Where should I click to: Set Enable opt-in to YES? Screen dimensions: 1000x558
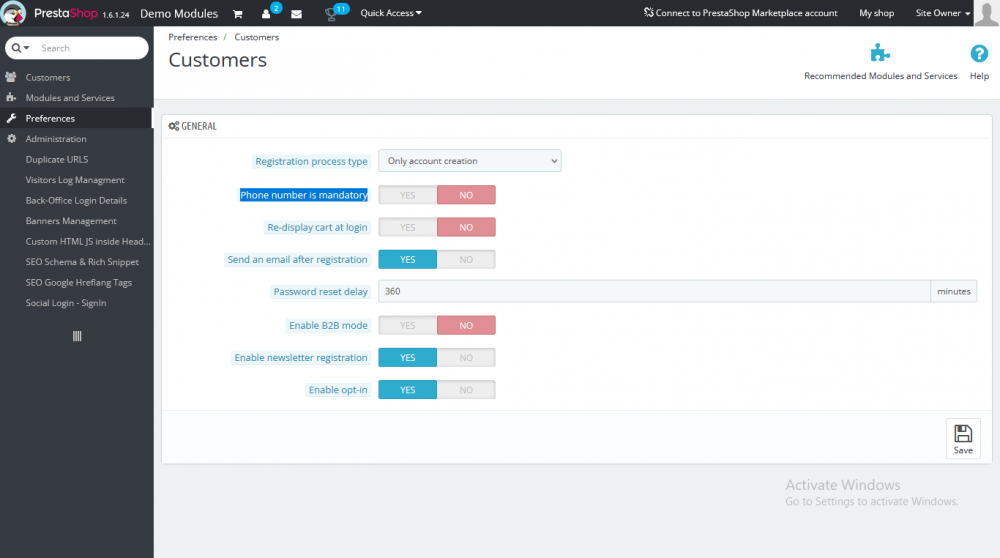click(x=408, y=390)
